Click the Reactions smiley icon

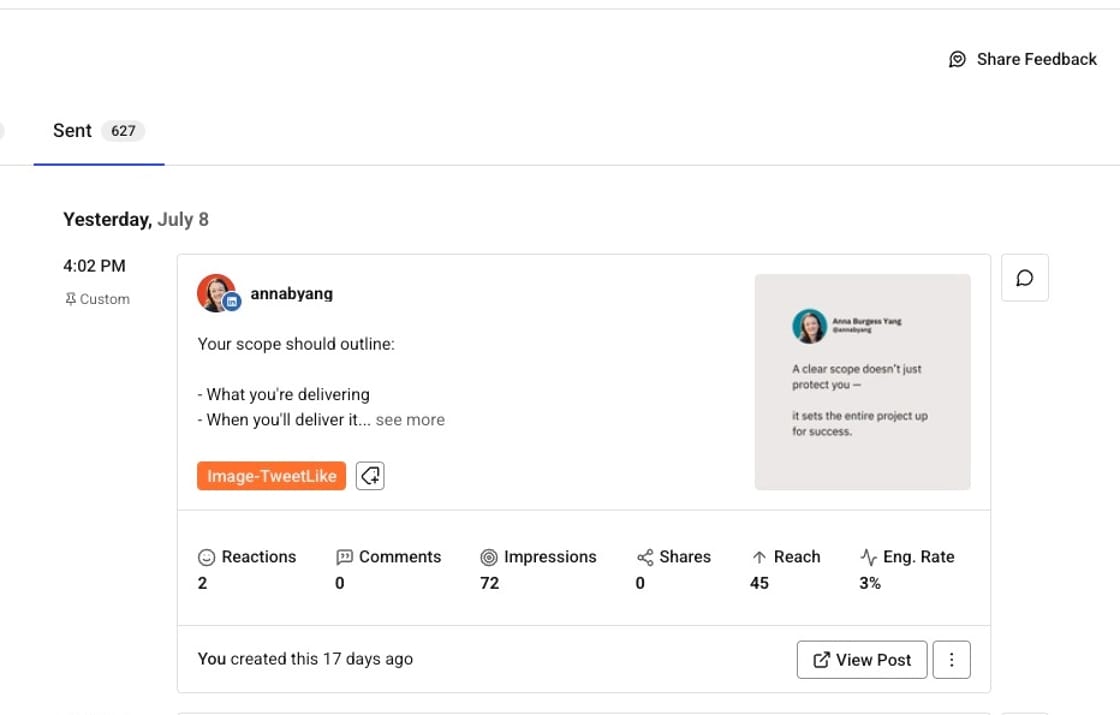pos(206,557)
